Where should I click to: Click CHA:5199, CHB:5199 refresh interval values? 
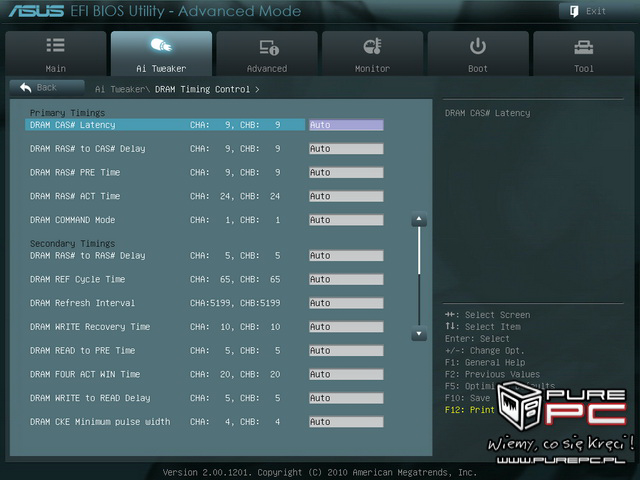[235, 303]
